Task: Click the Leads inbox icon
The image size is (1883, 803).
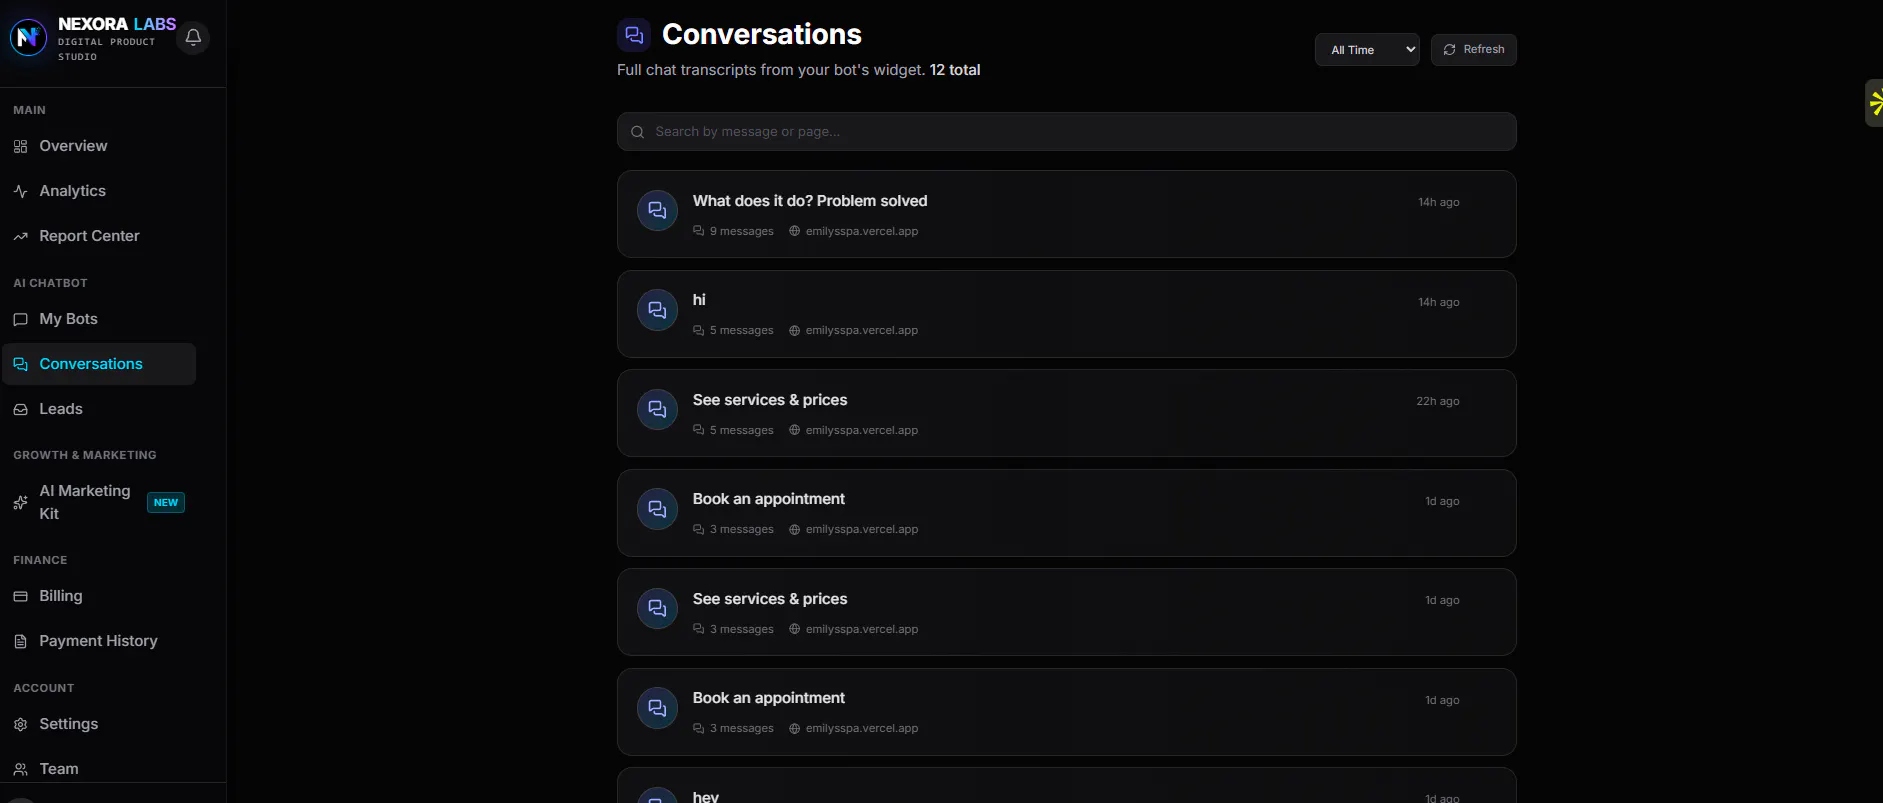Action: click(20, 410)
